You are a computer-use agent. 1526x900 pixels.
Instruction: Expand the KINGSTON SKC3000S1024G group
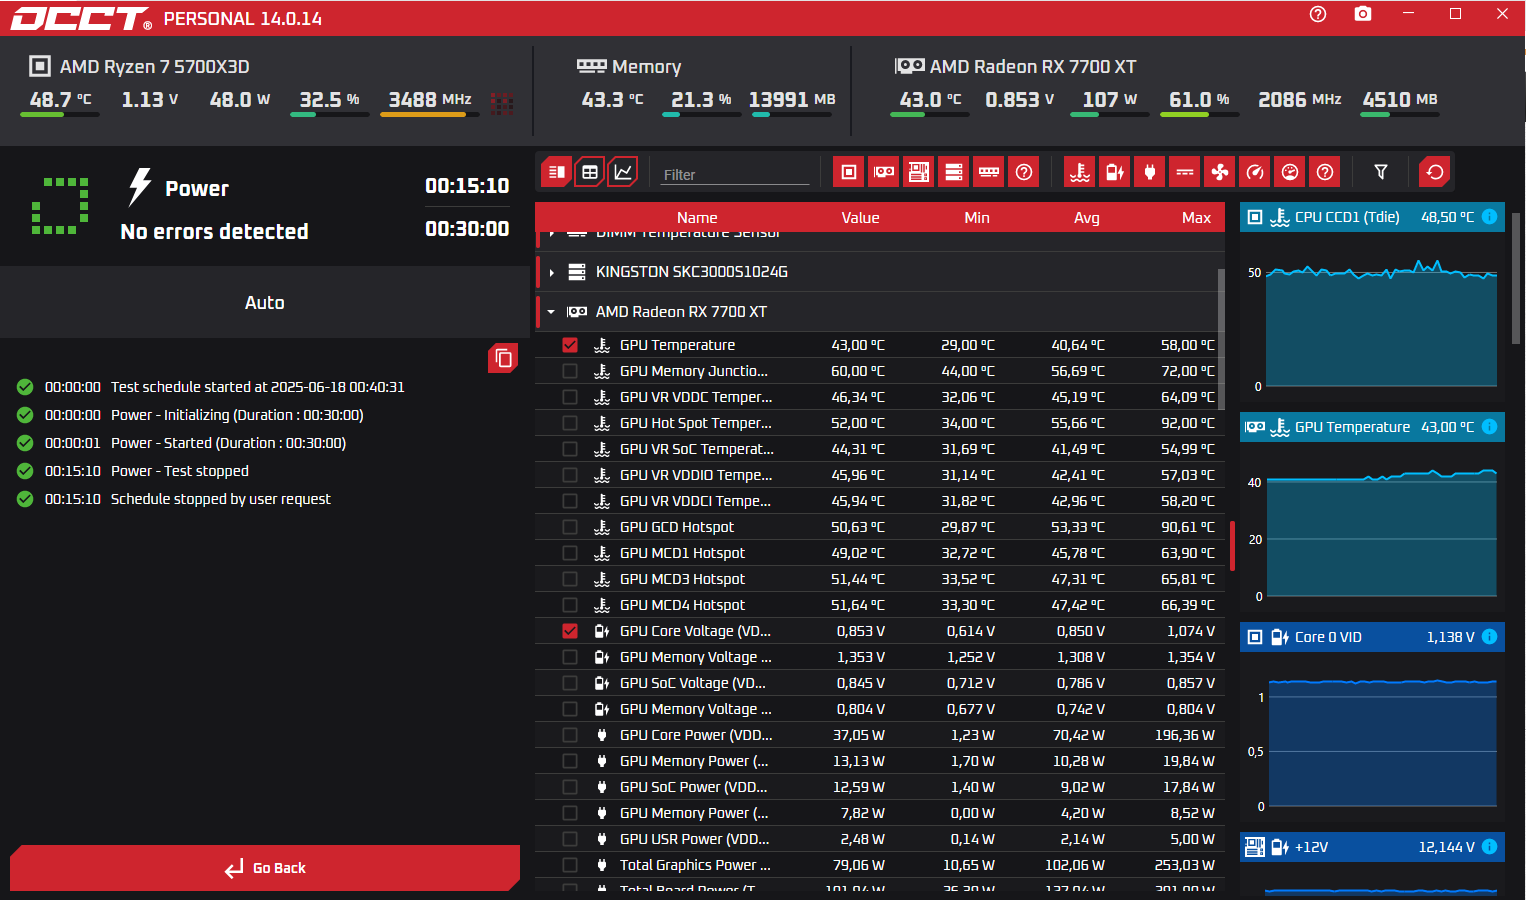551,272
